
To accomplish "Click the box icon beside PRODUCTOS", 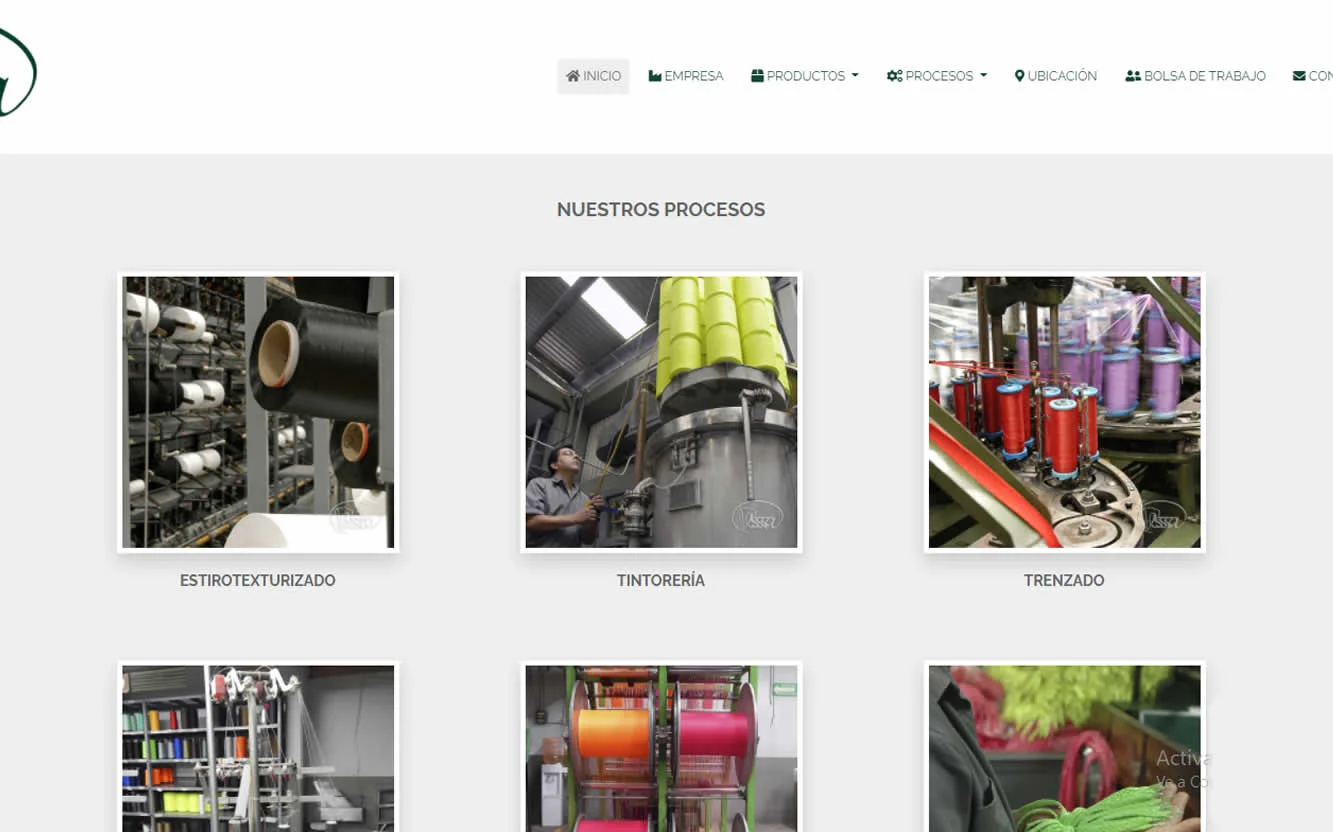I will point(757,76).
